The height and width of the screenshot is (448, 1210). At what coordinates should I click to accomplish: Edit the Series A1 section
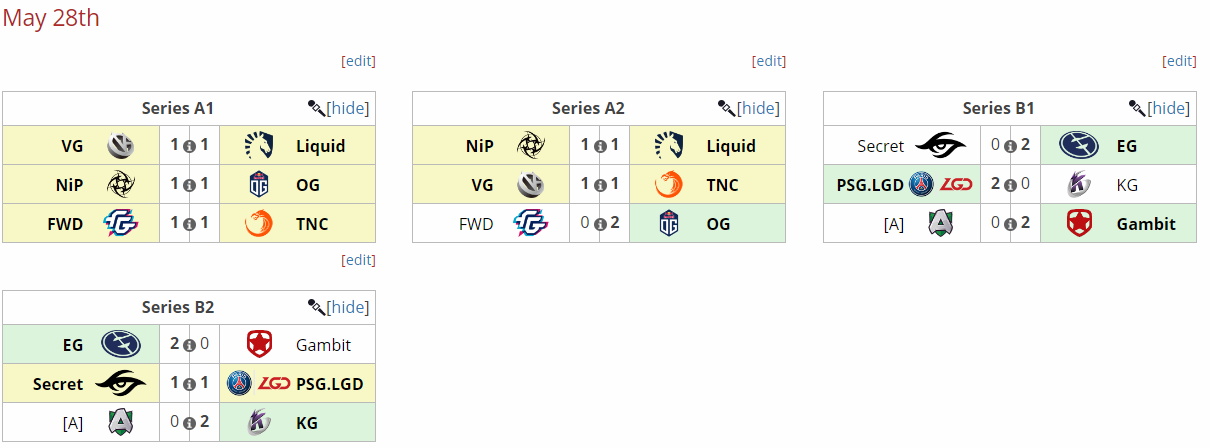pos(358,61)
